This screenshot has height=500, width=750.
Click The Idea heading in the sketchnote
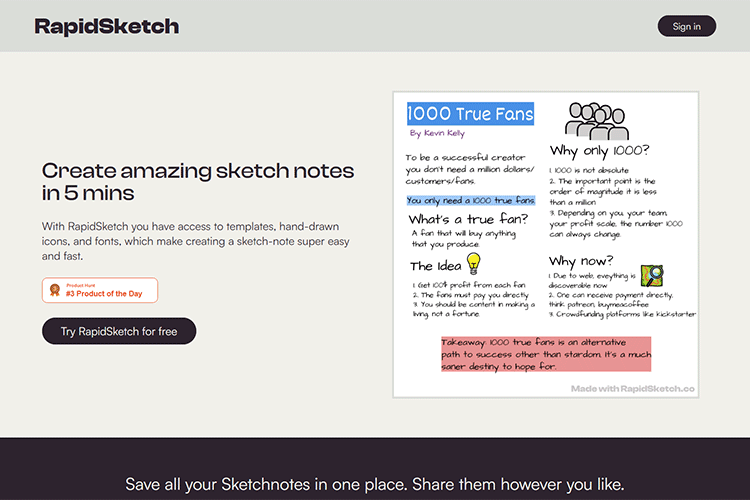click(435, 266)
